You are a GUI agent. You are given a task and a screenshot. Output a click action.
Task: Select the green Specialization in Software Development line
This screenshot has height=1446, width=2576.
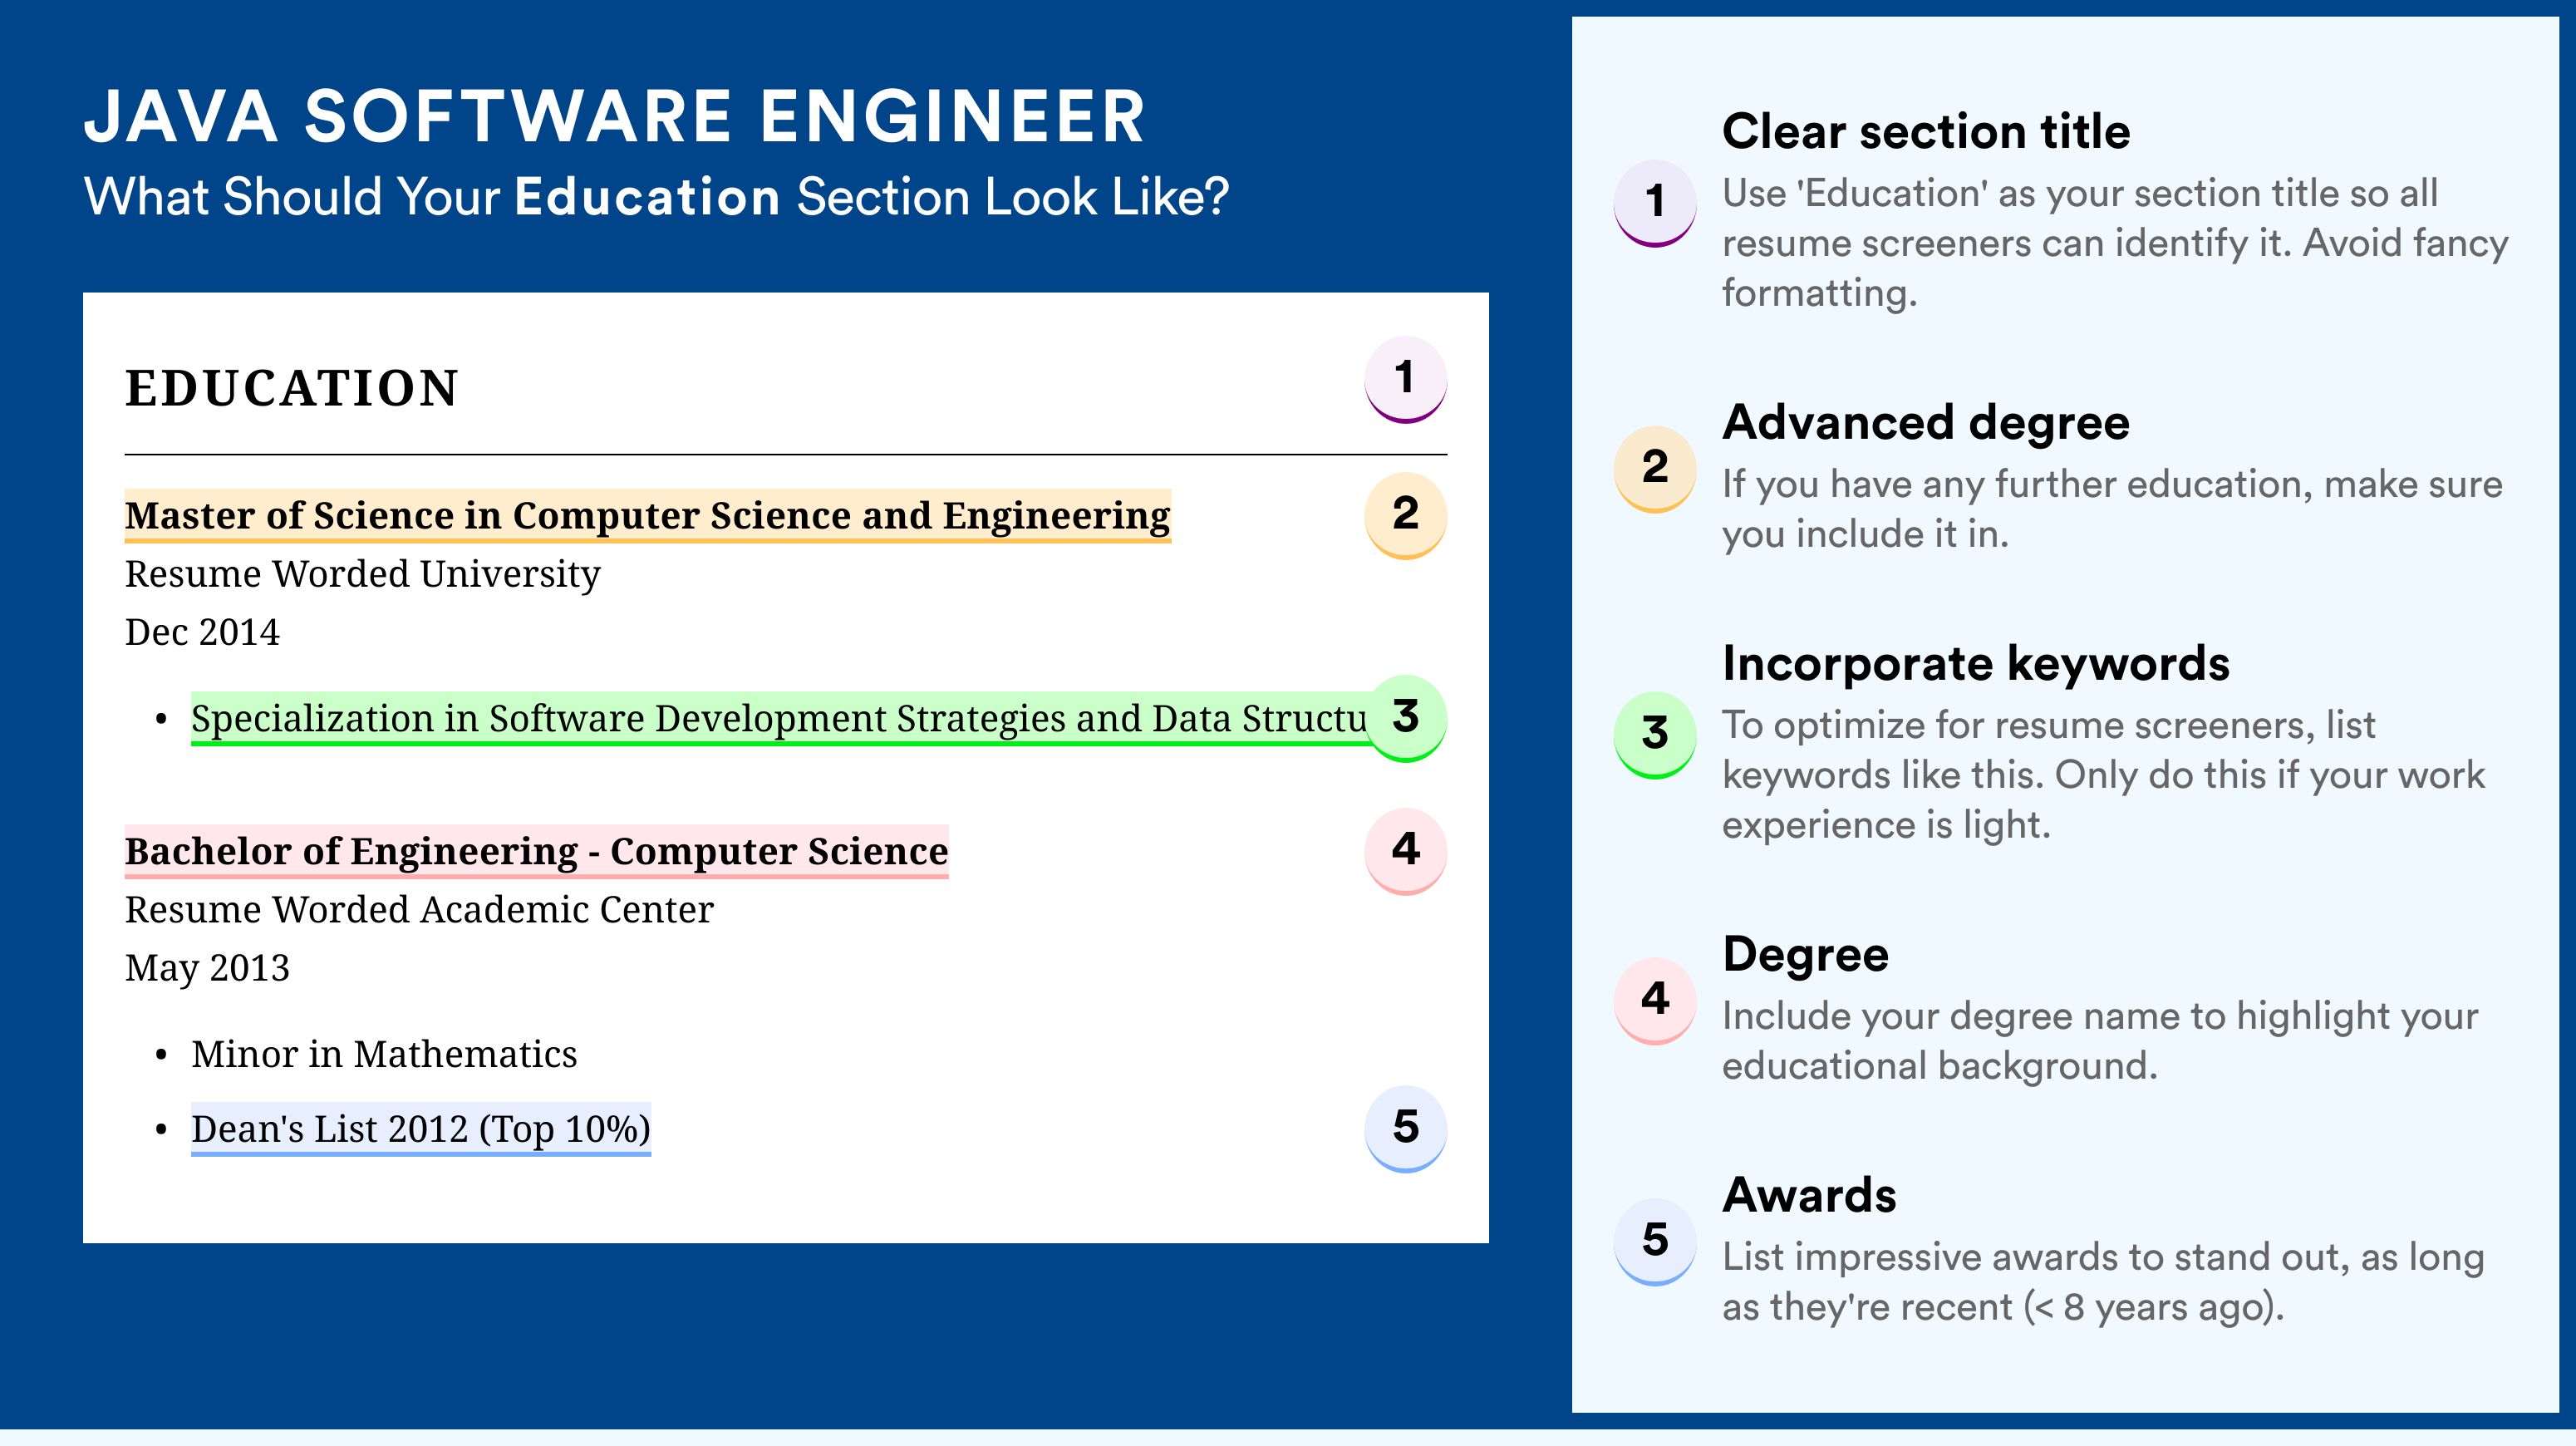[x=780, y=719]
